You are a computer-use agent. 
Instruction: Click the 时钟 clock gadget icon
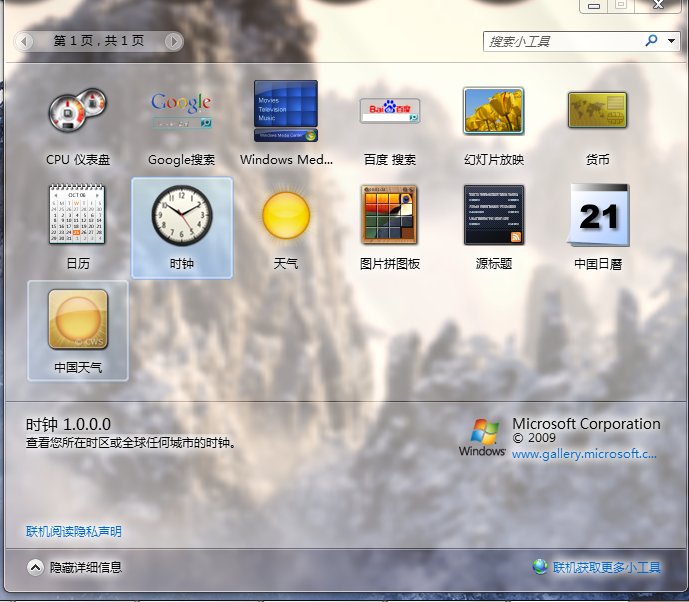pos(181,215)
